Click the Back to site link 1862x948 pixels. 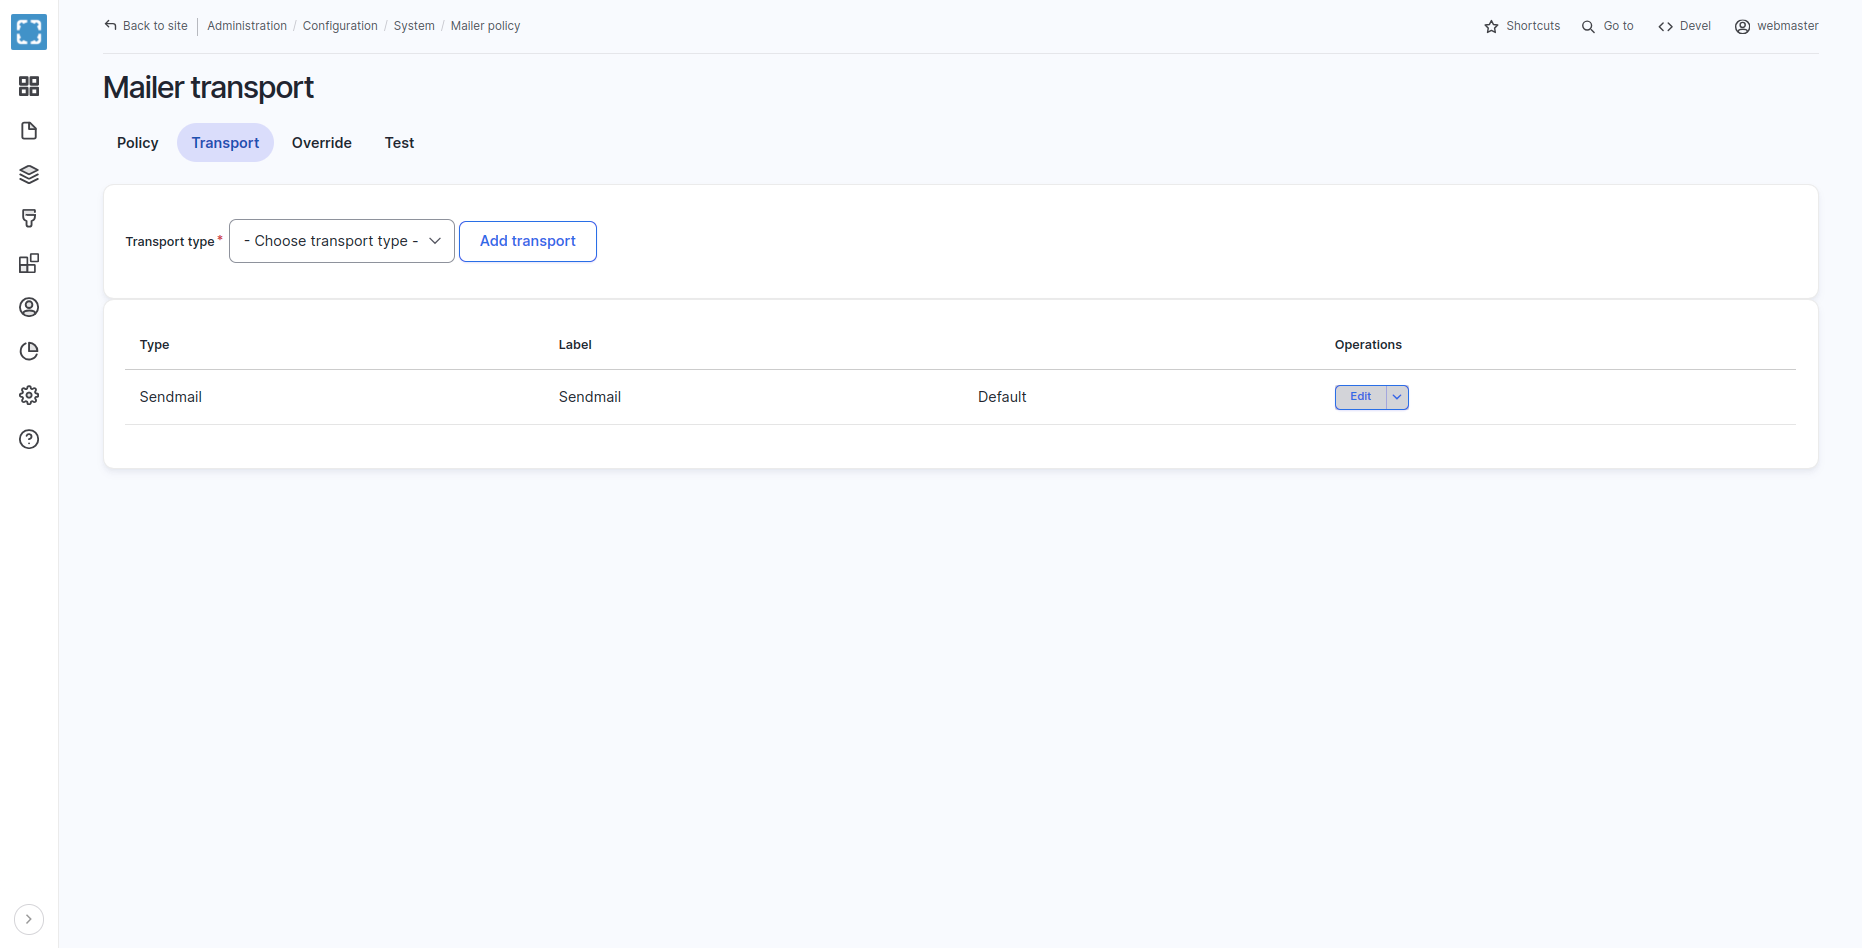click(146, 26)
